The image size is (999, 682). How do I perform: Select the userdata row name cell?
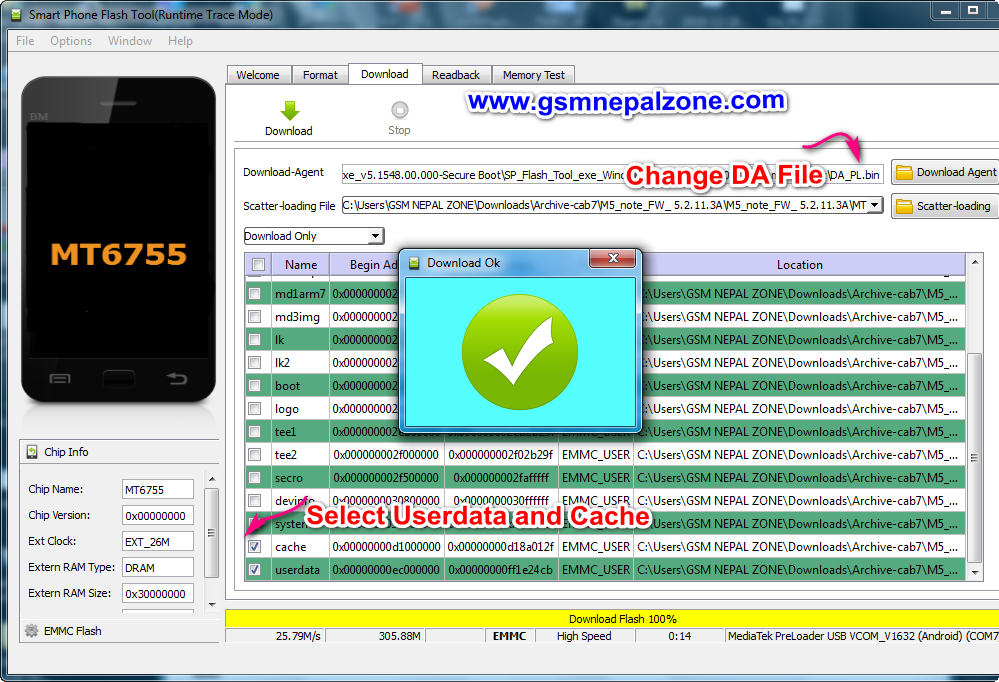301,569
